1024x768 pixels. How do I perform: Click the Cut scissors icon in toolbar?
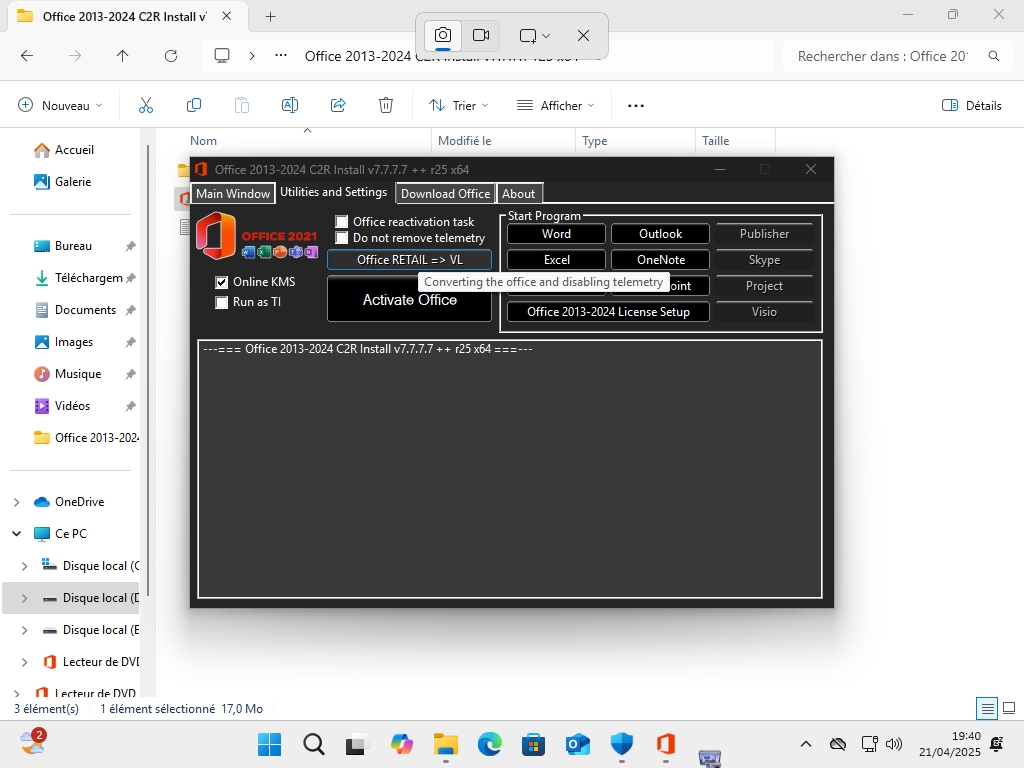[146, 105]
